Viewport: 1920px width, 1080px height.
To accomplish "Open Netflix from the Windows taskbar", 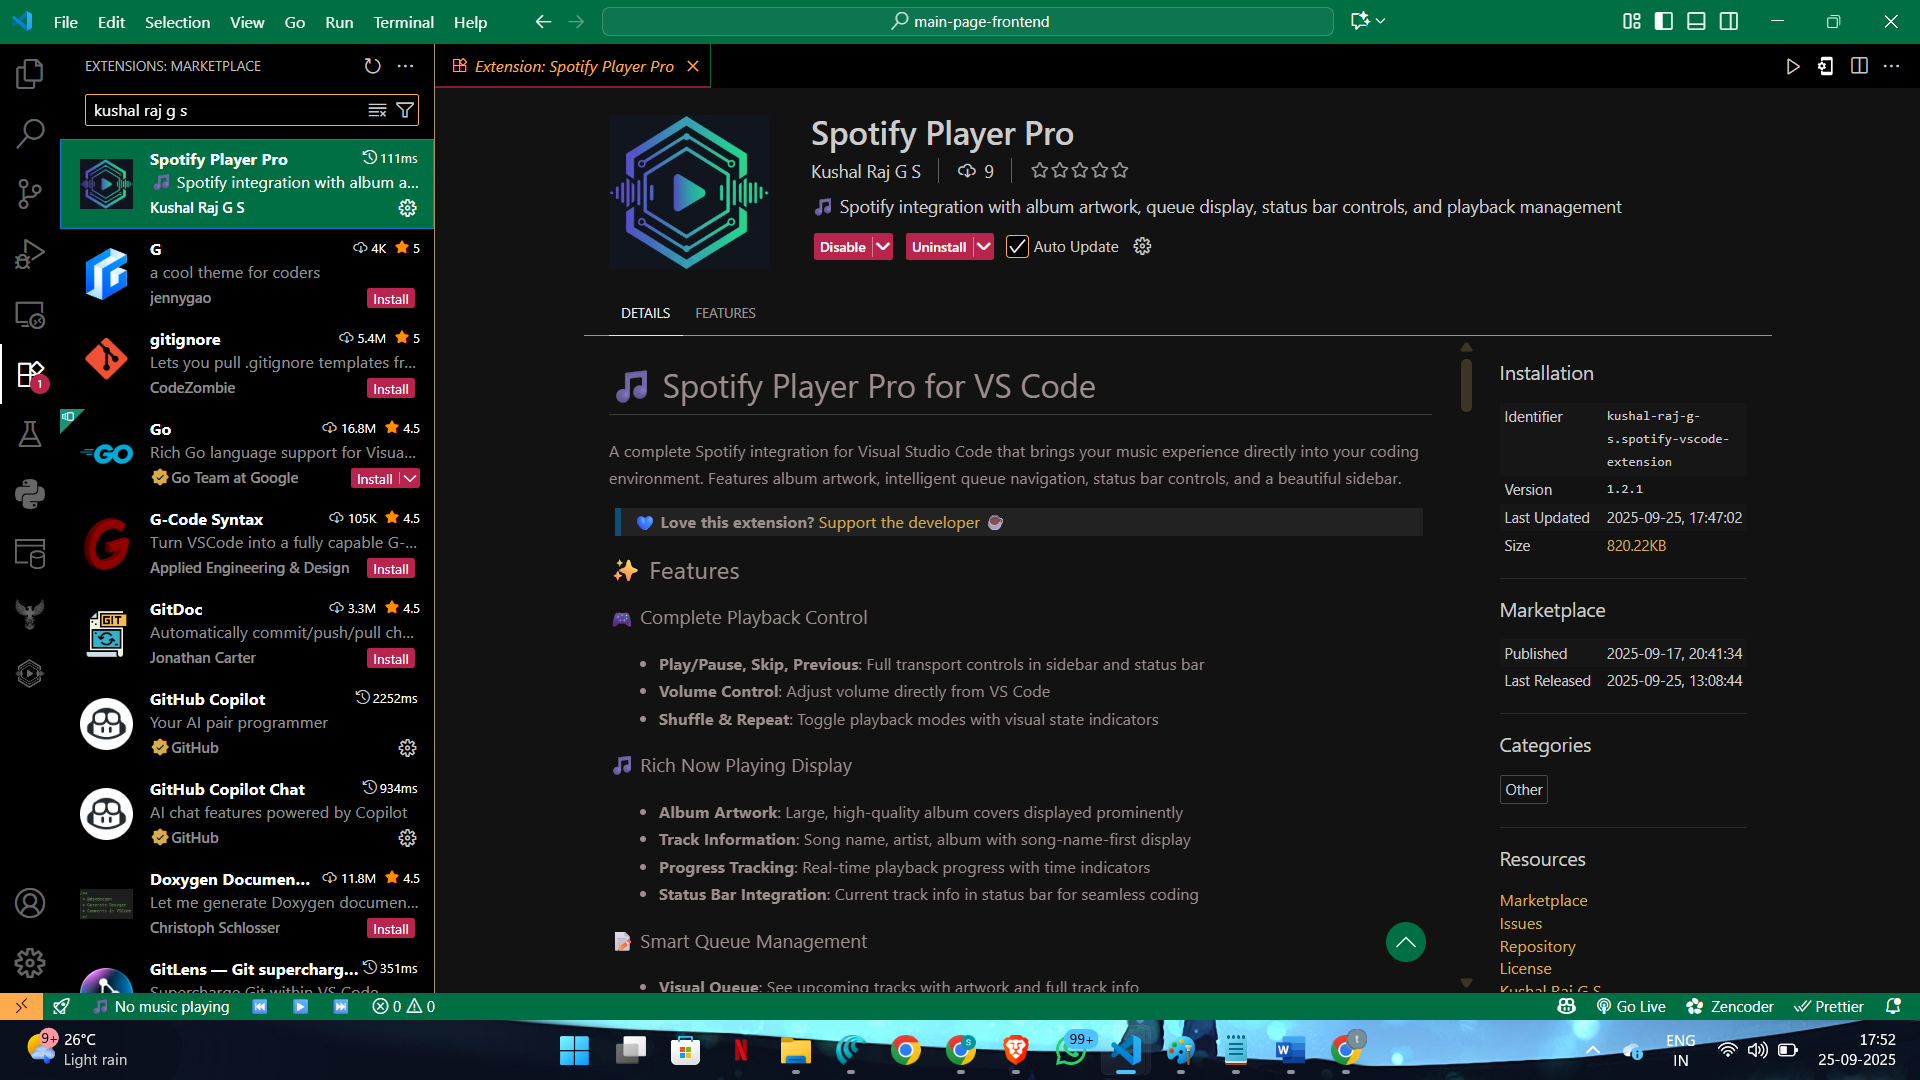I will pyautogui.click(x=741, y=1050).
